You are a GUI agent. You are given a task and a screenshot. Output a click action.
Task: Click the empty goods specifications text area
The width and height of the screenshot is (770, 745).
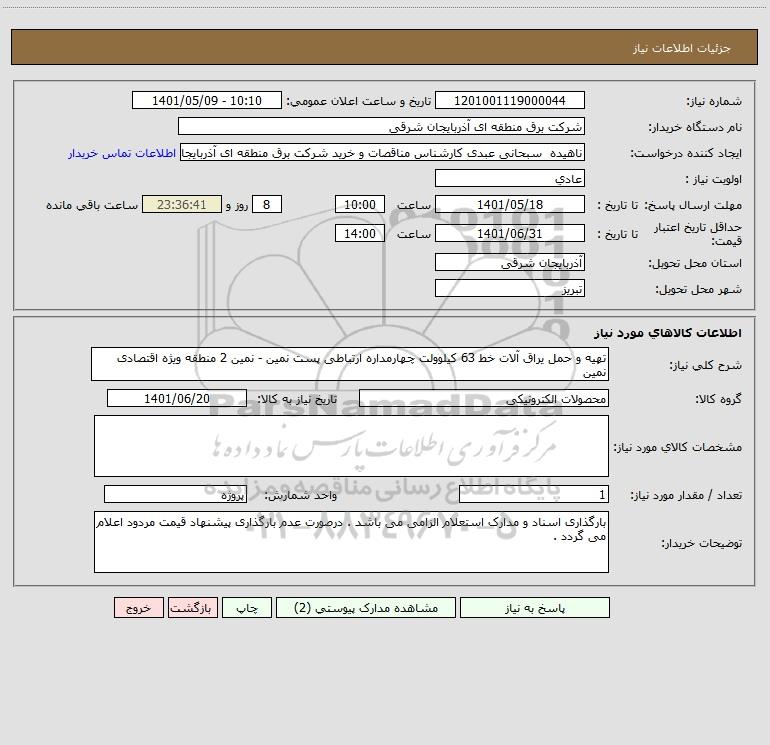(x=351, y=446)
